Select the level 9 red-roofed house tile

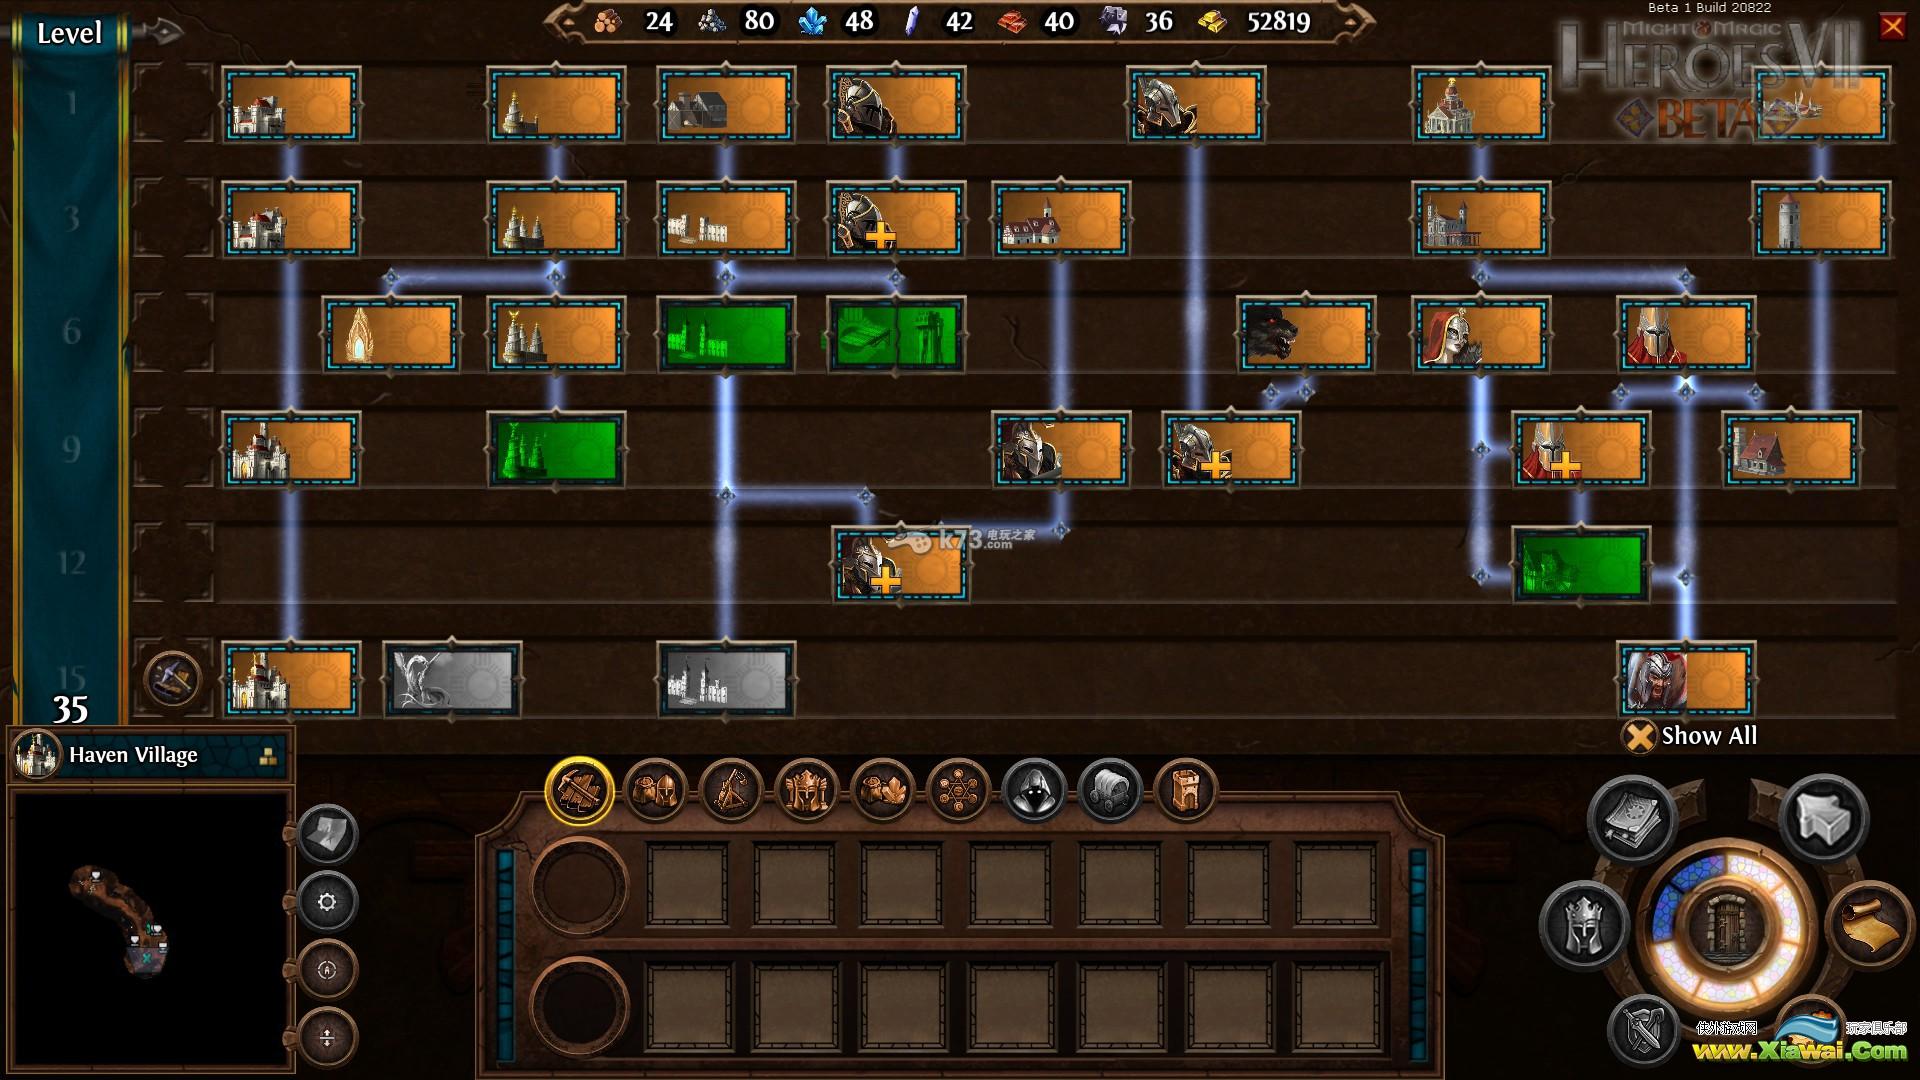pyautogui.click(x=1791, y=450)
